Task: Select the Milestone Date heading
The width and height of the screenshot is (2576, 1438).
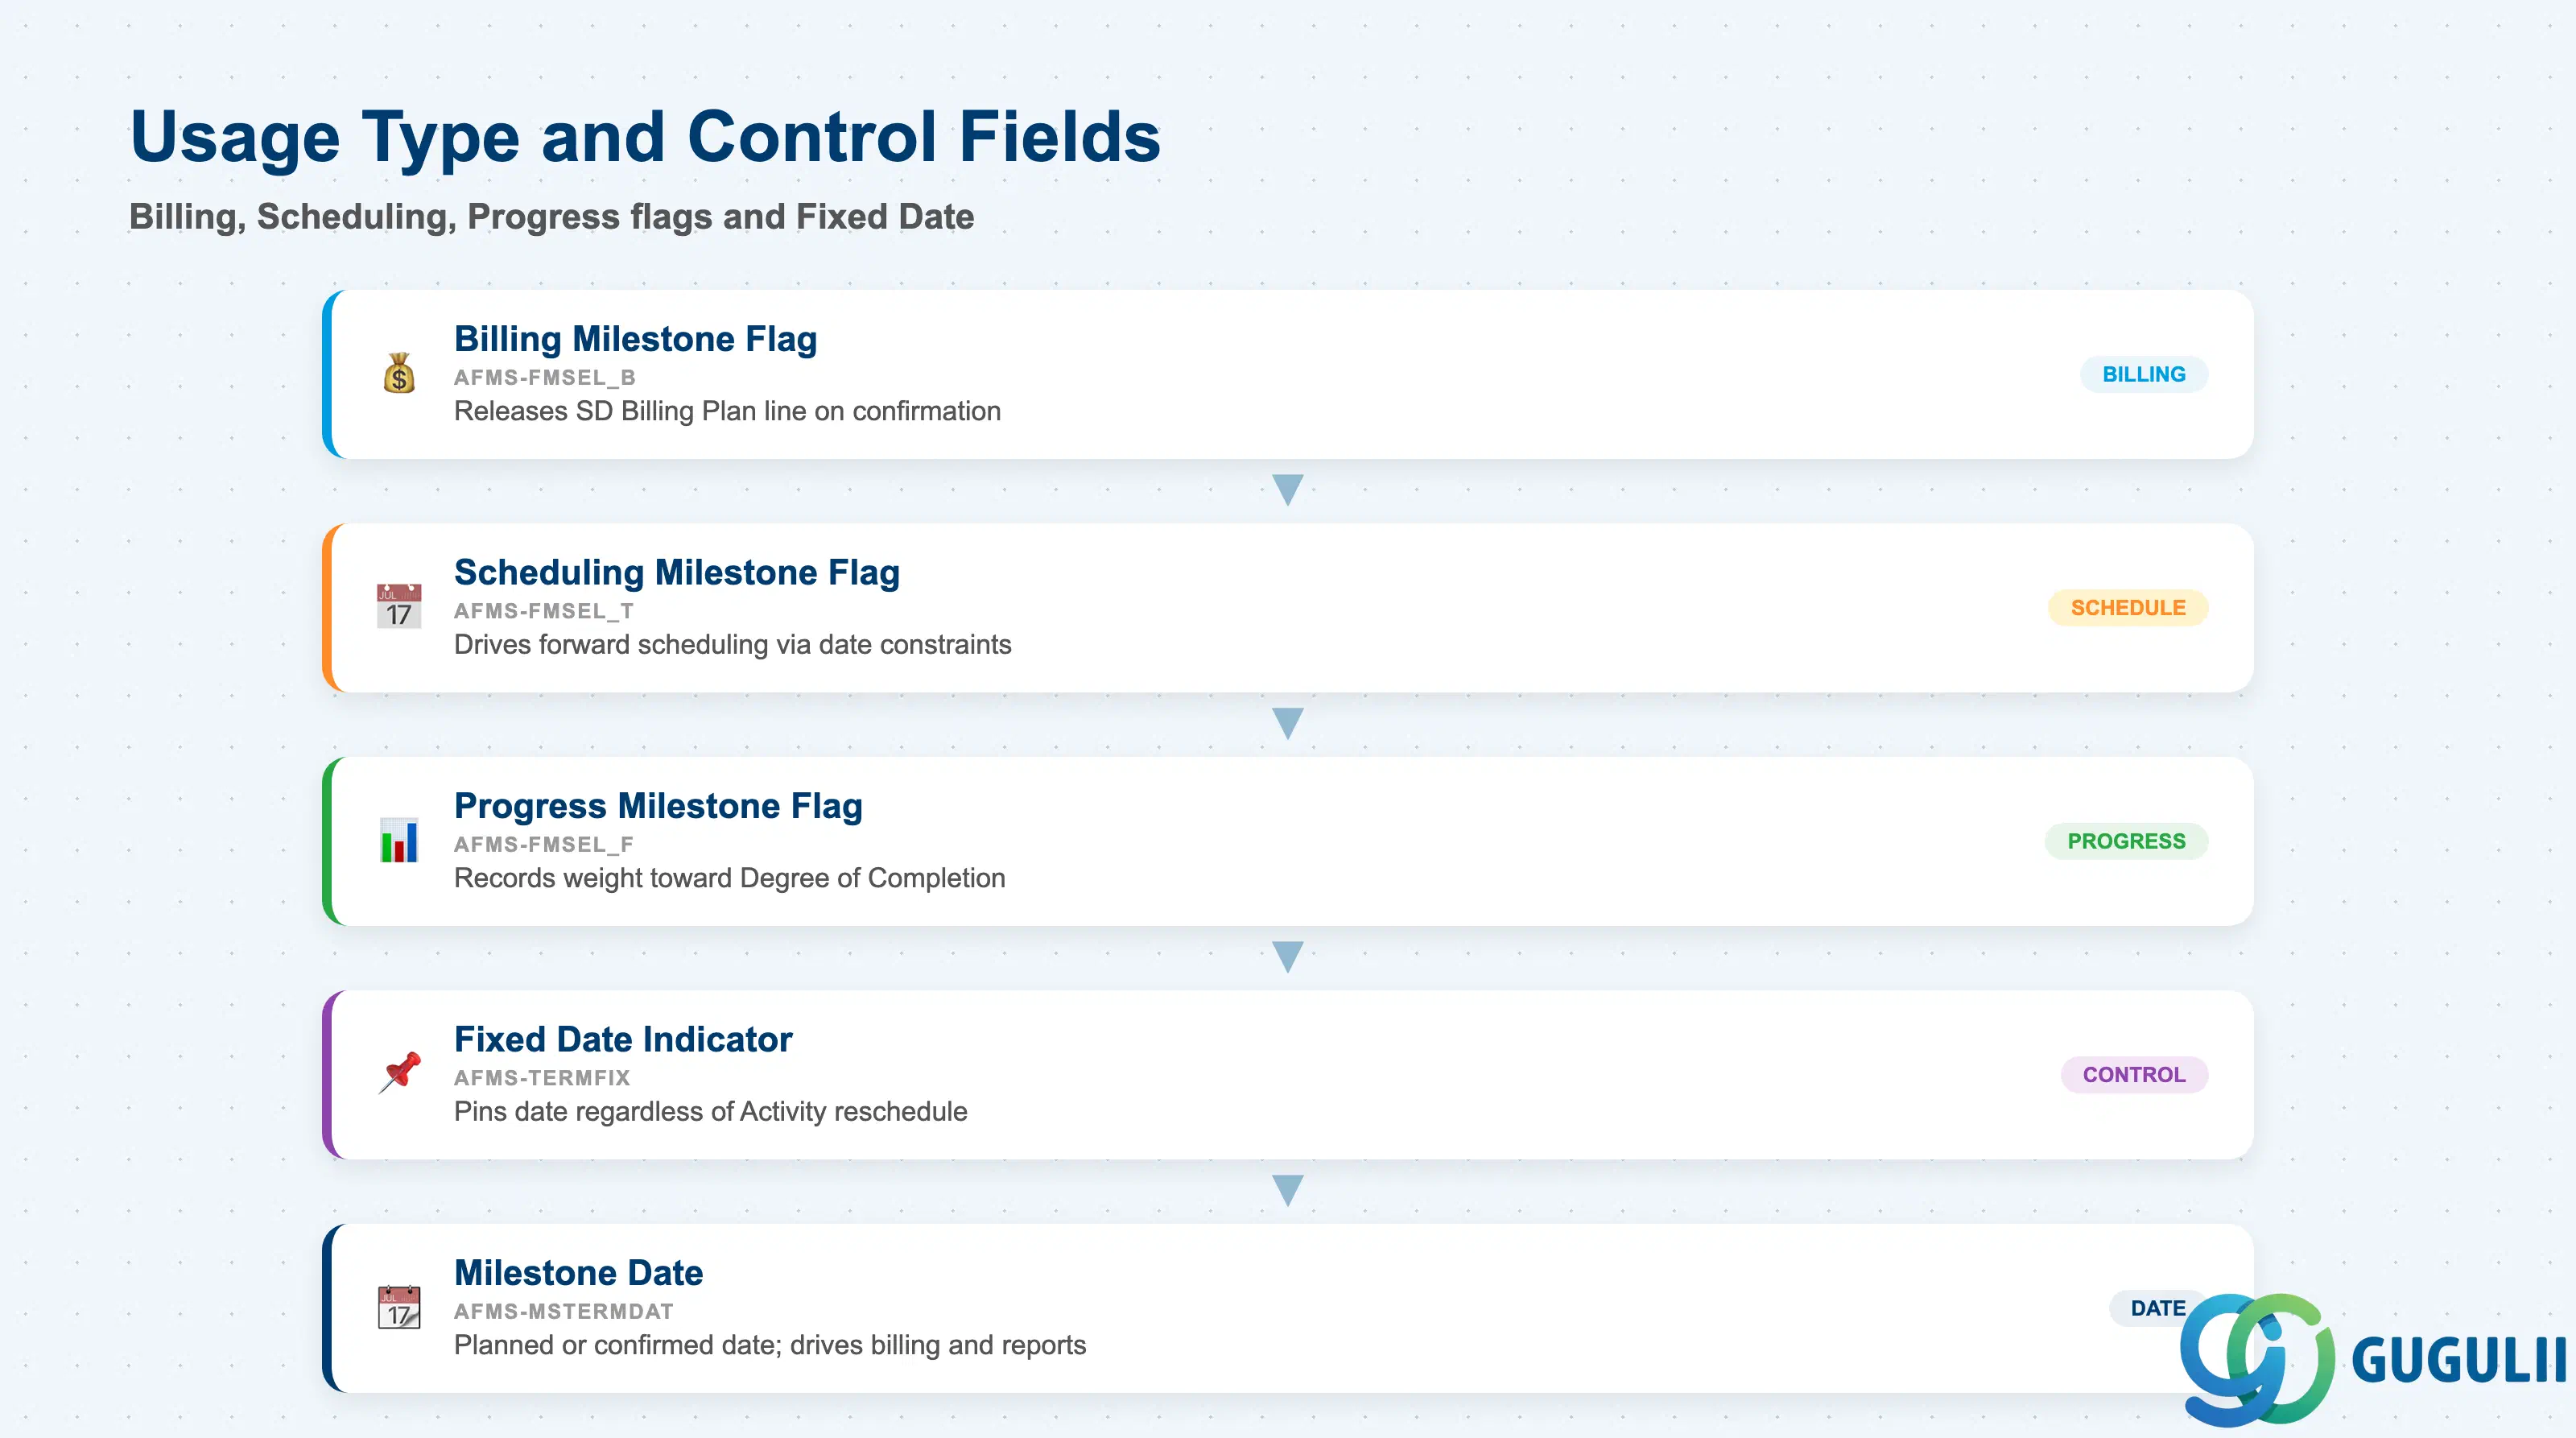Action: pyautogui.click(x=579, y=1273)
